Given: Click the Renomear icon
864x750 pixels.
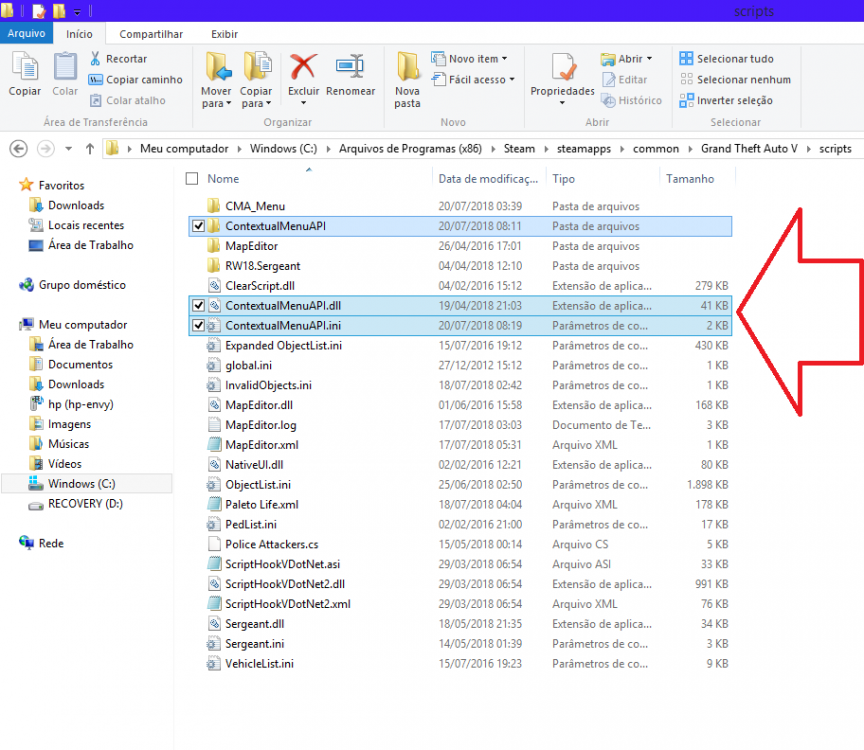Looking at the screenshot, I should coord(350,67).
